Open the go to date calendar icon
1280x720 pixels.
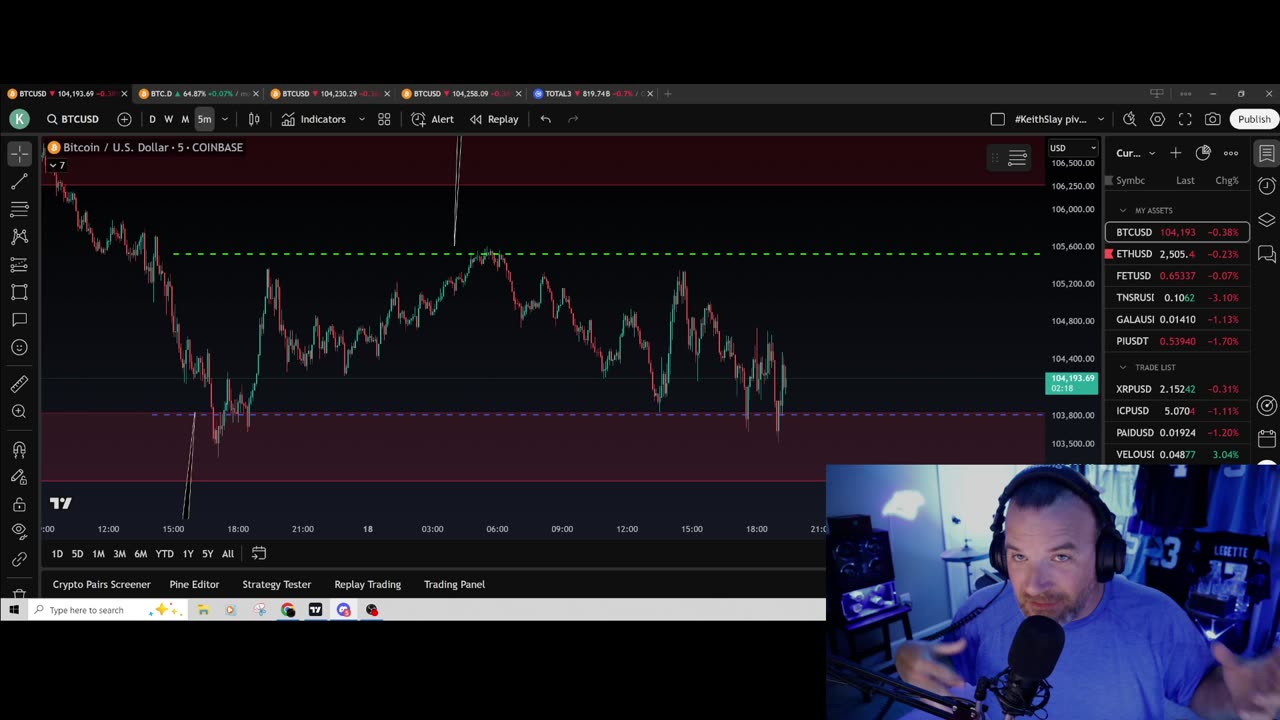(258, 554)
